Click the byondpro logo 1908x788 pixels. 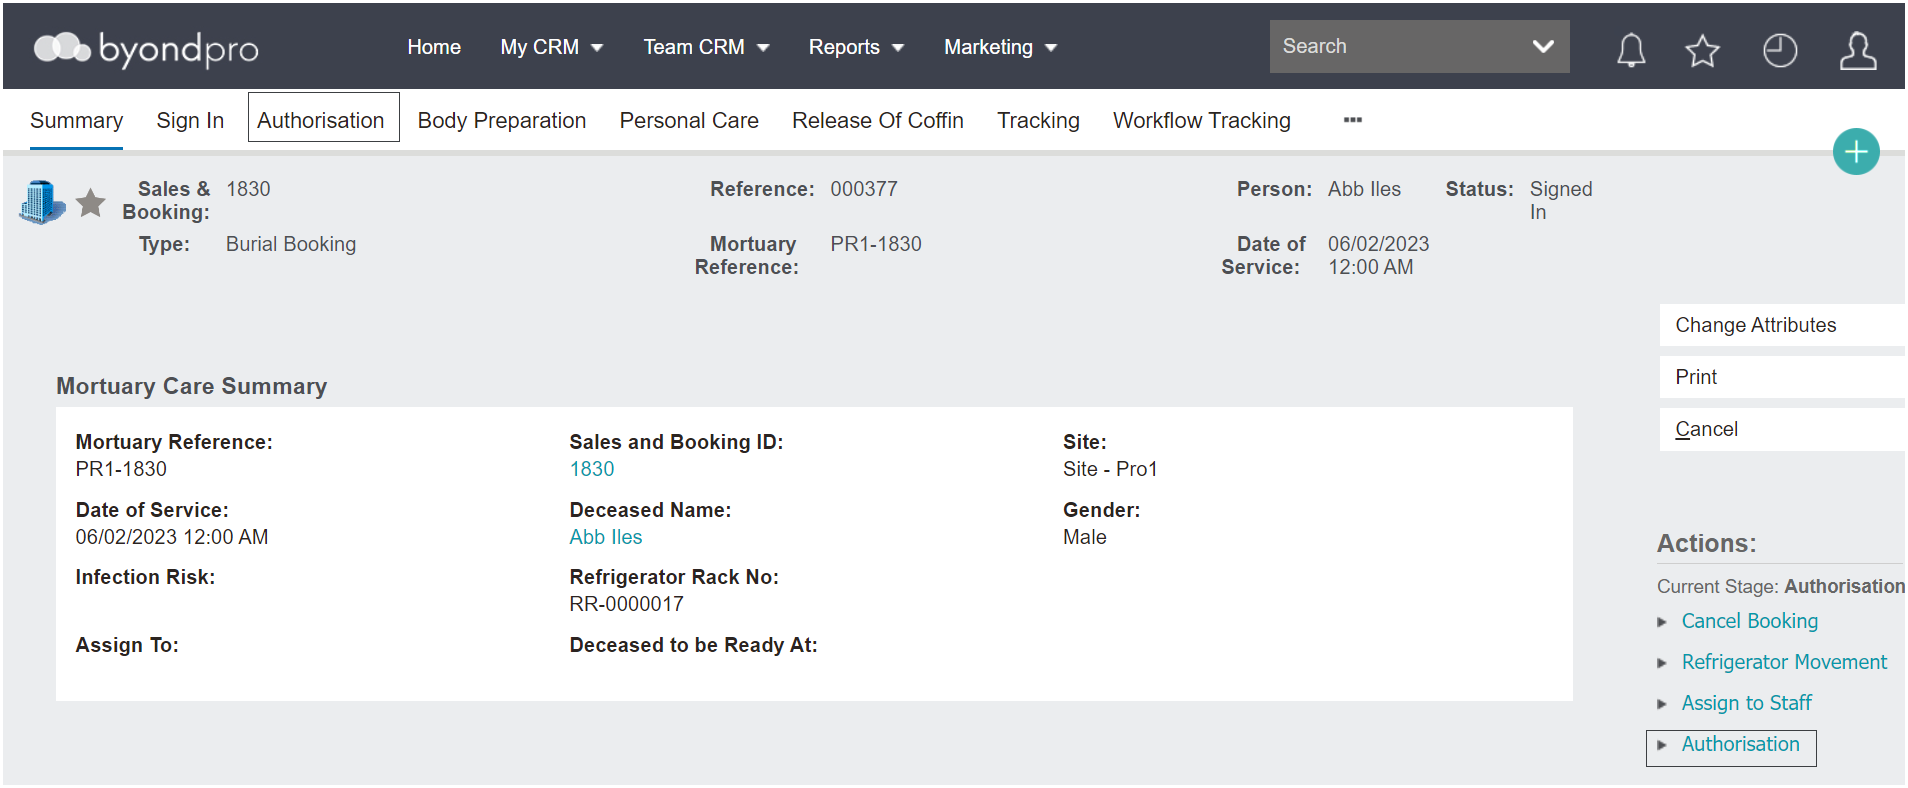coord(146,48)
